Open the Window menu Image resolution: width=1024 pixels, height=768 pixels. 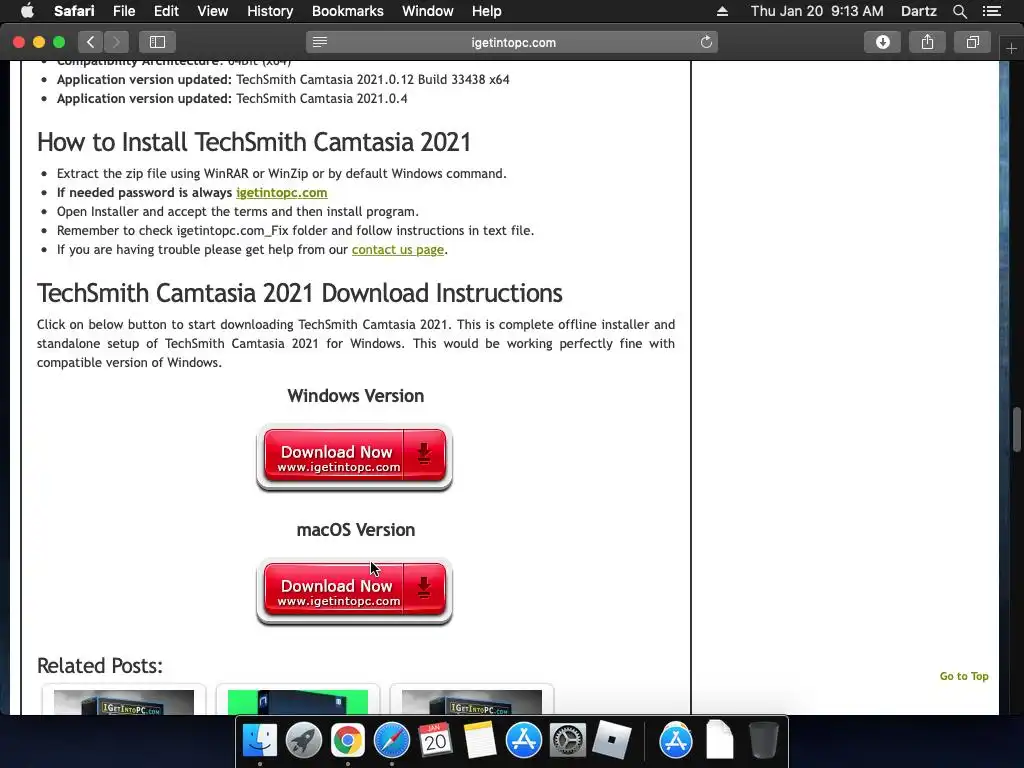(427, 11)
